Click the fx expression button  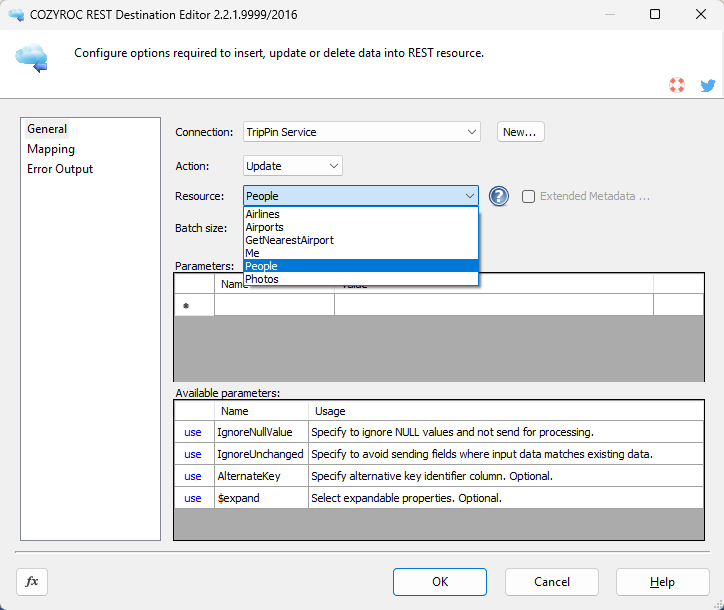(32, 581)
